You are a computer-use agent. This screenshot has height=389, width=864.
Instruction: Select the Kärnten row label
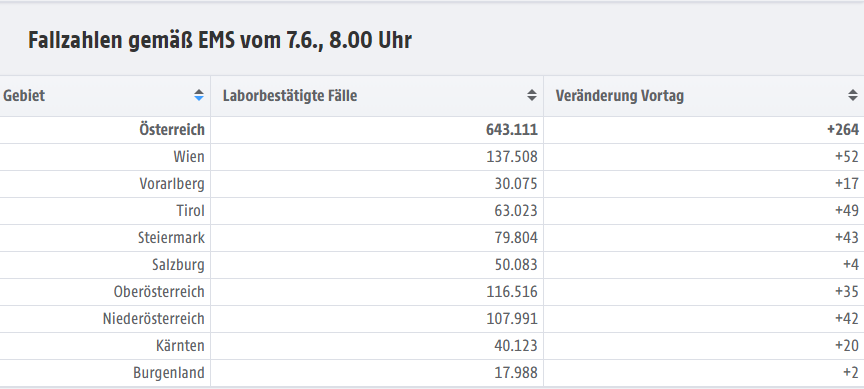tap(180, 345)
